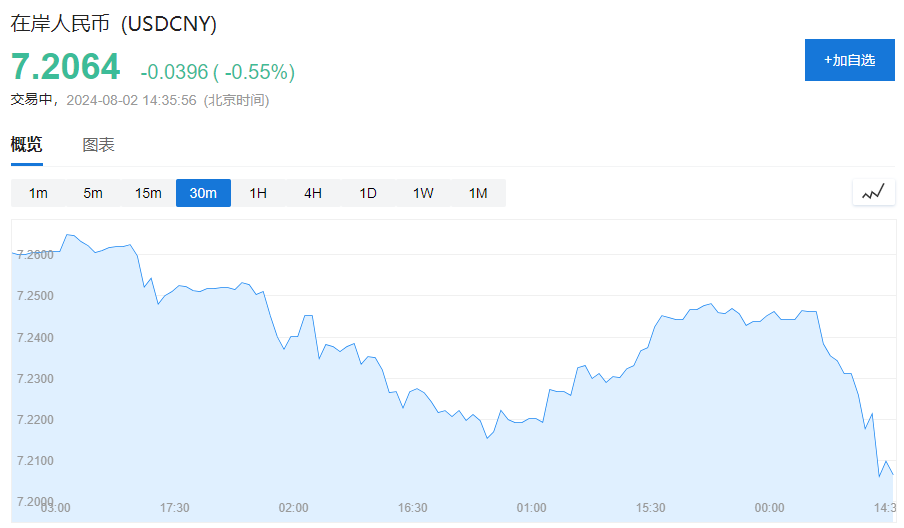This screenshot has width=904, height=528.
Task: Switch chart to 1W interval
Action: (423, 193)
